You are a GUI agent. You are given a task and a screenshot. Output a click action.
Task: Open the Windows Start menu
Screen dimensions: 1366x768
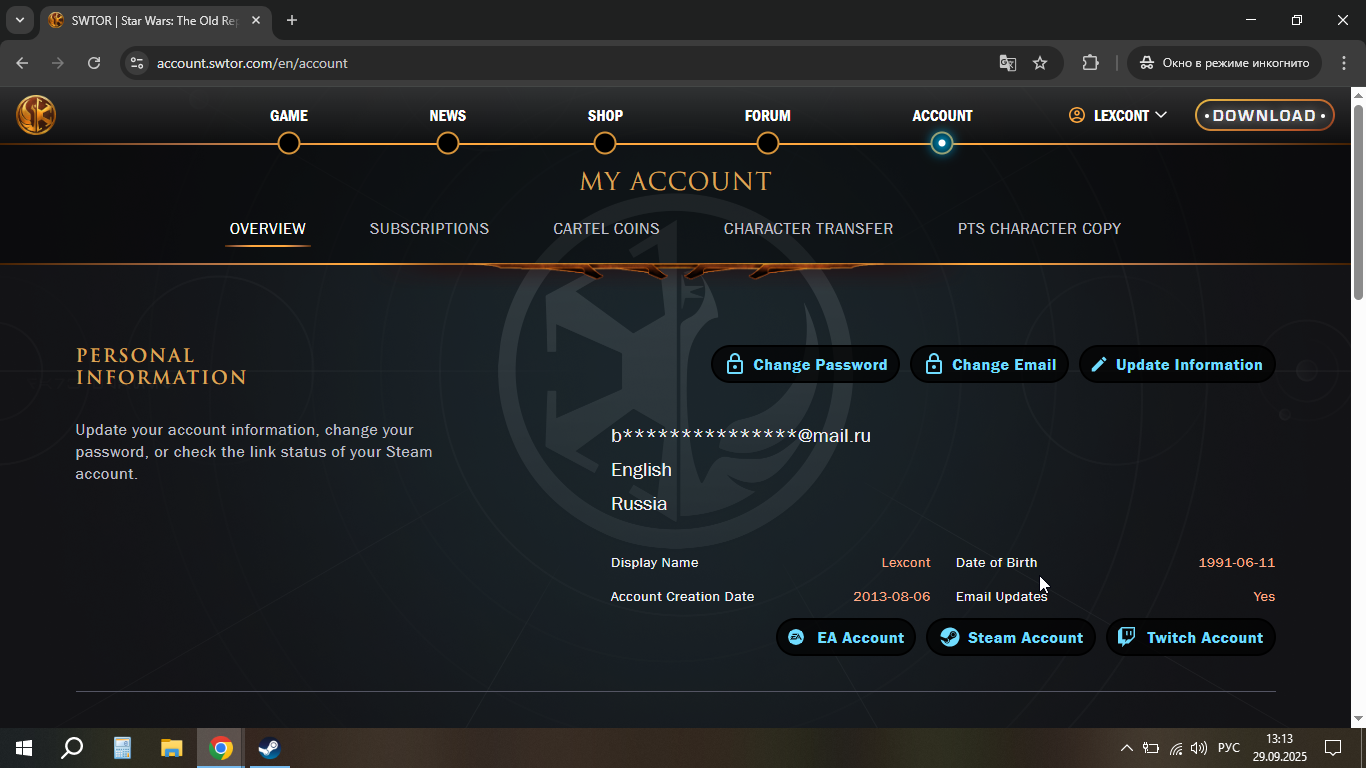24,748
